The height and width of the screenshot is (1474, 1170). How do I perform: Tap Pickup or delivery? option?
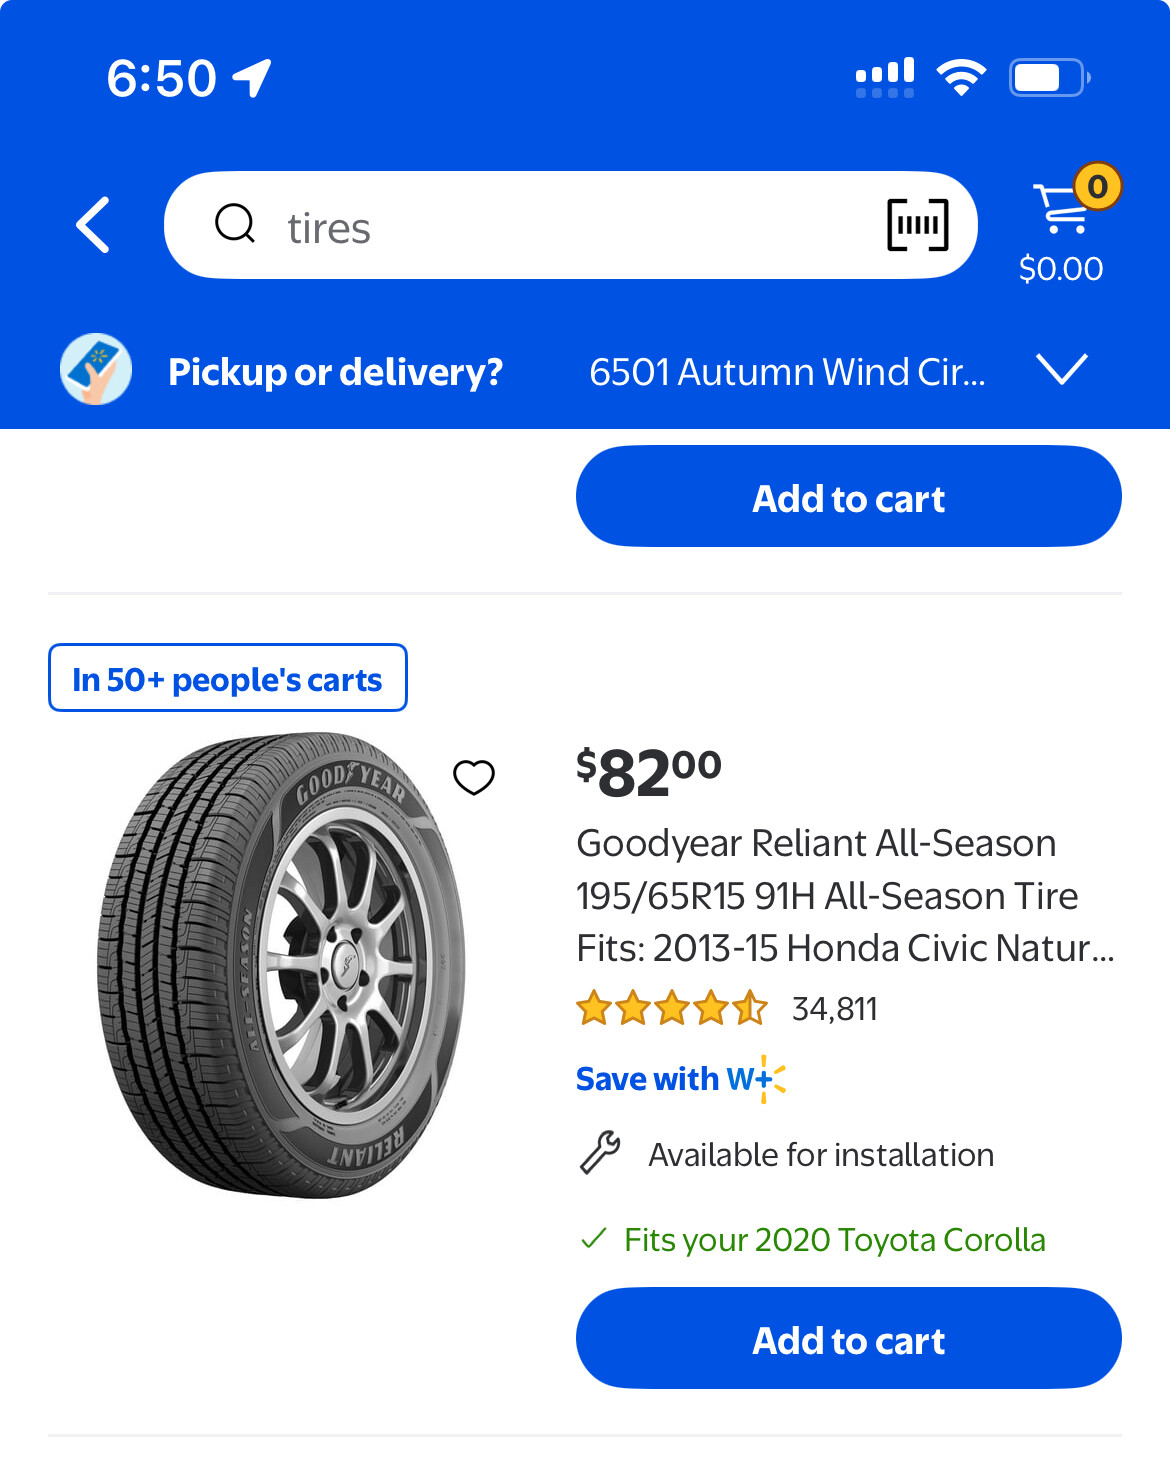coord(335,372)
